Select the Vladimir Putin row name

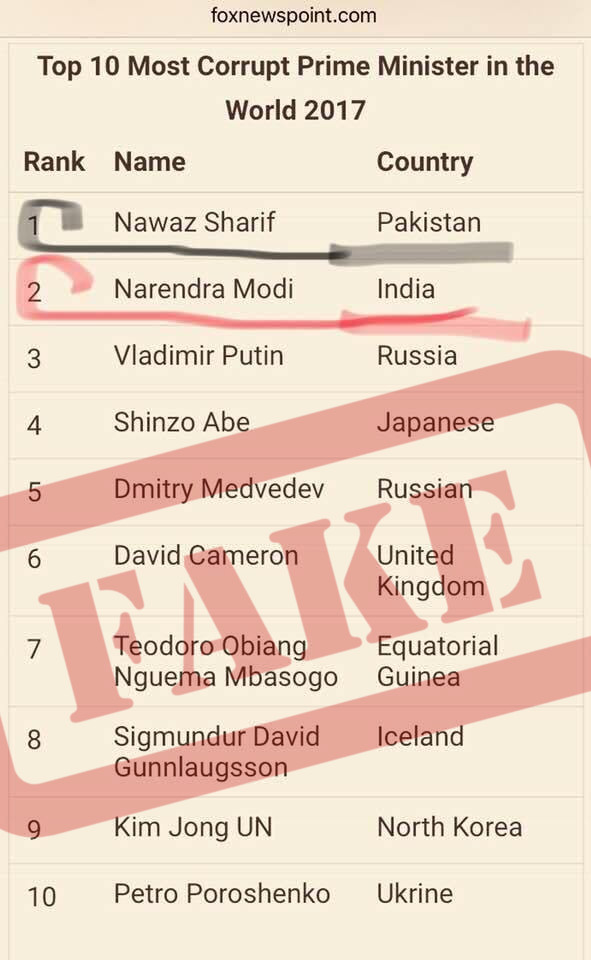(x=199, y=356)
